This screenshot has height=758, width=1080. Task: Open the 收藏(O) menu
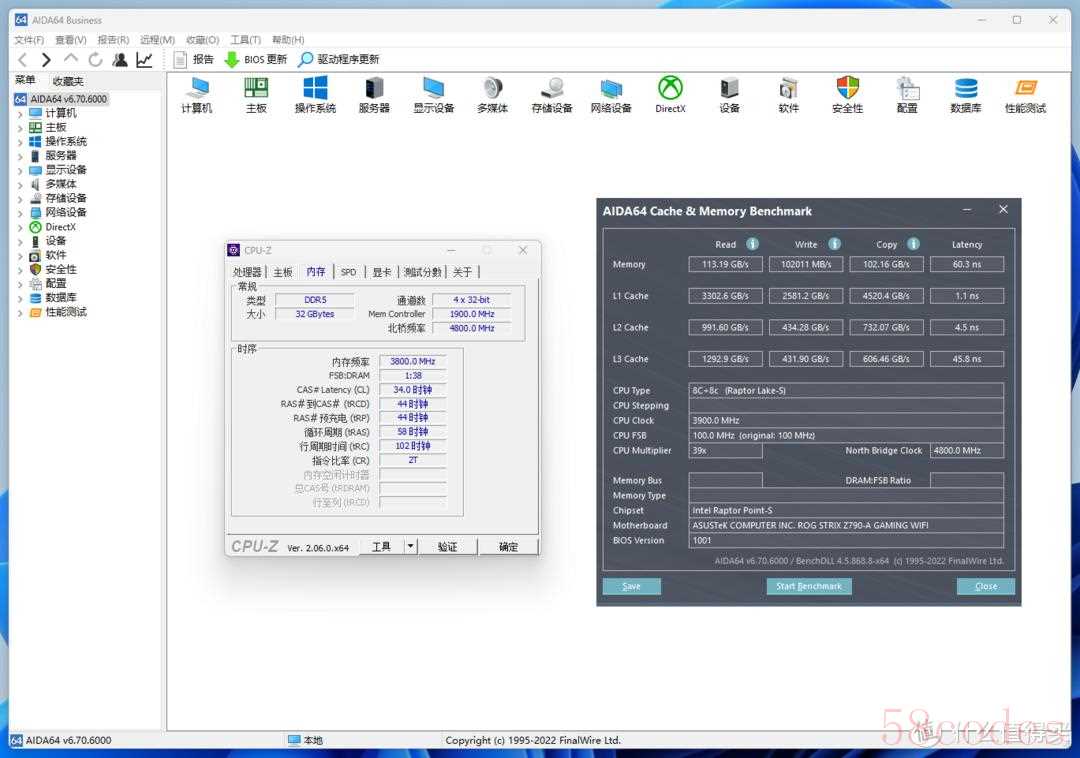point(202,40)
